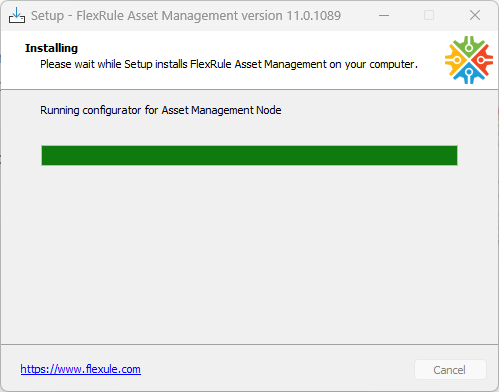Cancel the installation
Viewport: 499px width, 392px height.
point(450,369)
